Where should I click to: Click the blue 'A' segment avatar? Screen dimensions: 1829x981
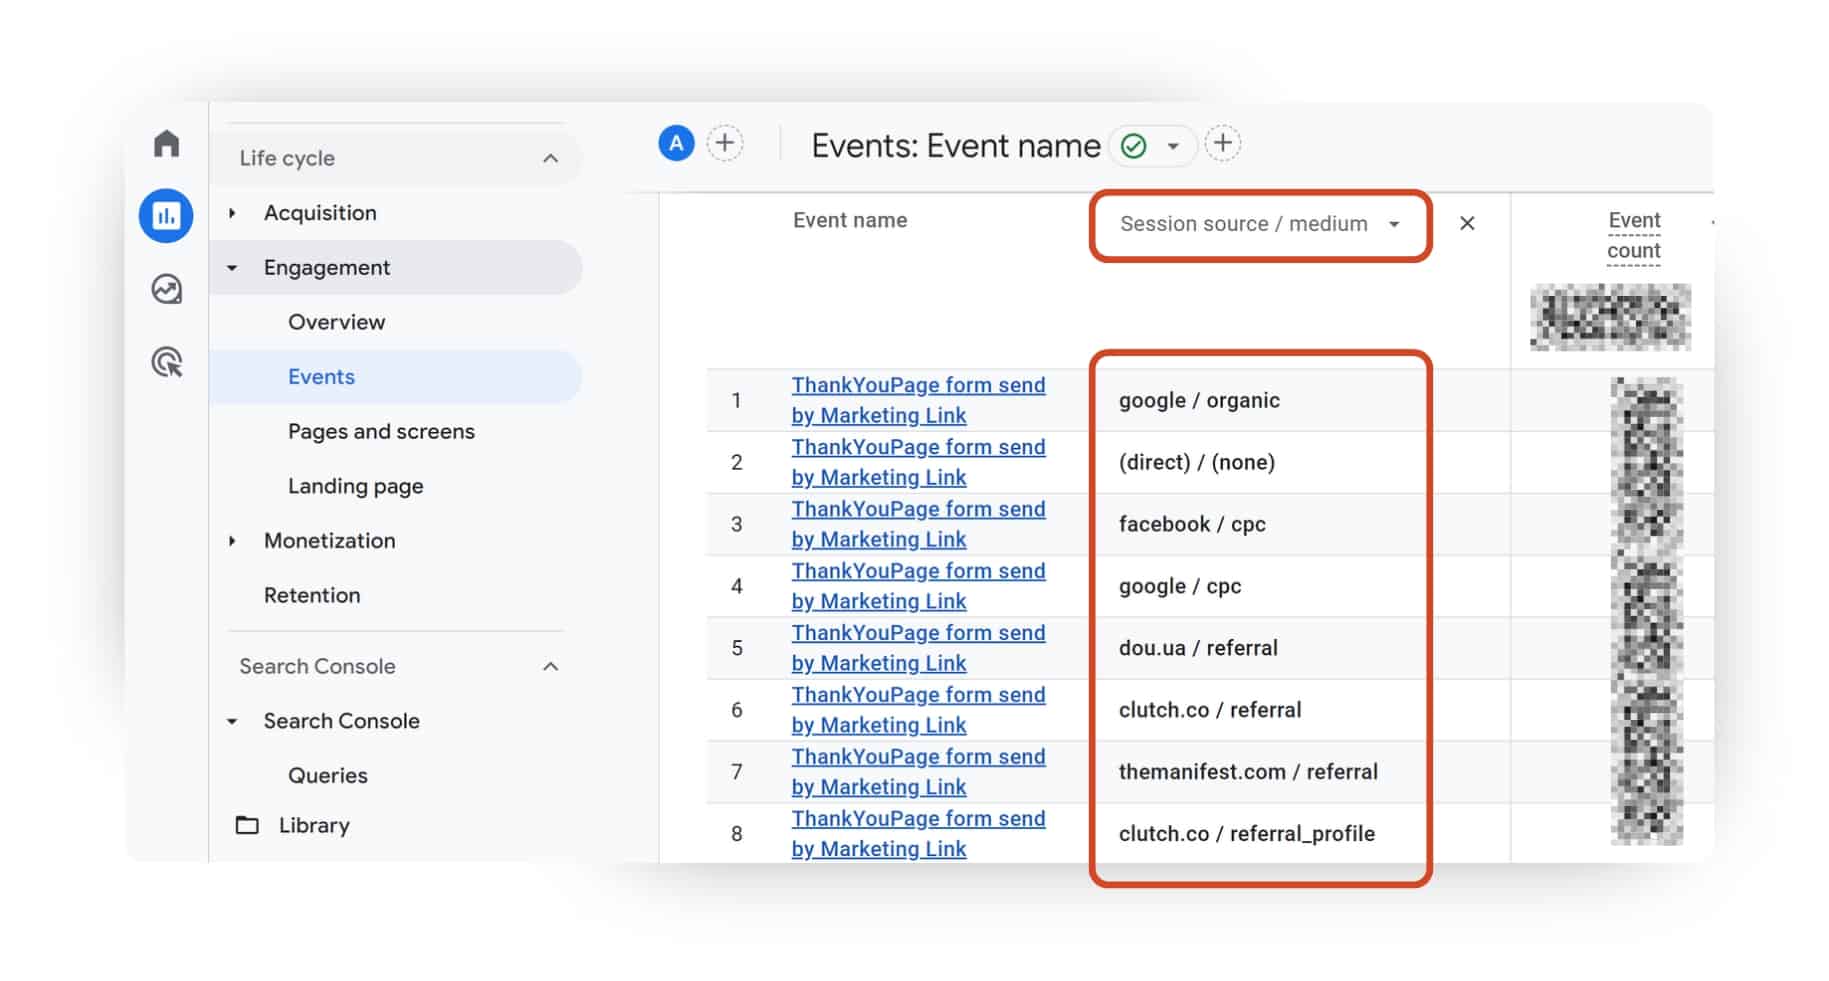[676, 144]
